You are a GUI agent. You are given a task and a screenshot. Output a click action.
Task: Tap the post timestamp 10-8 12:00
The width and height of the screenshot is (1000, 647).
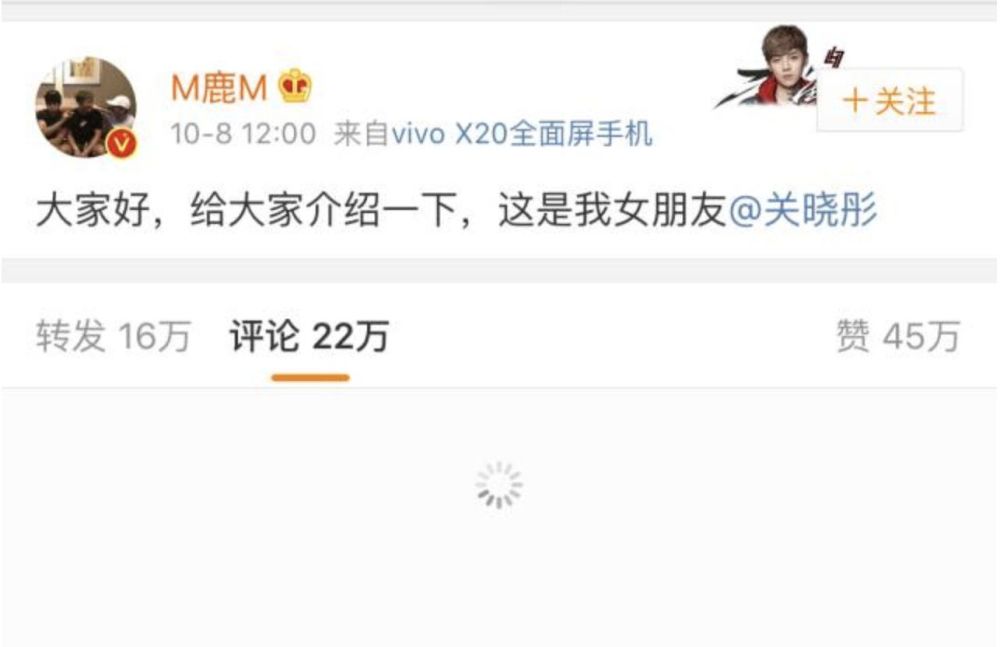click(243, 134)
